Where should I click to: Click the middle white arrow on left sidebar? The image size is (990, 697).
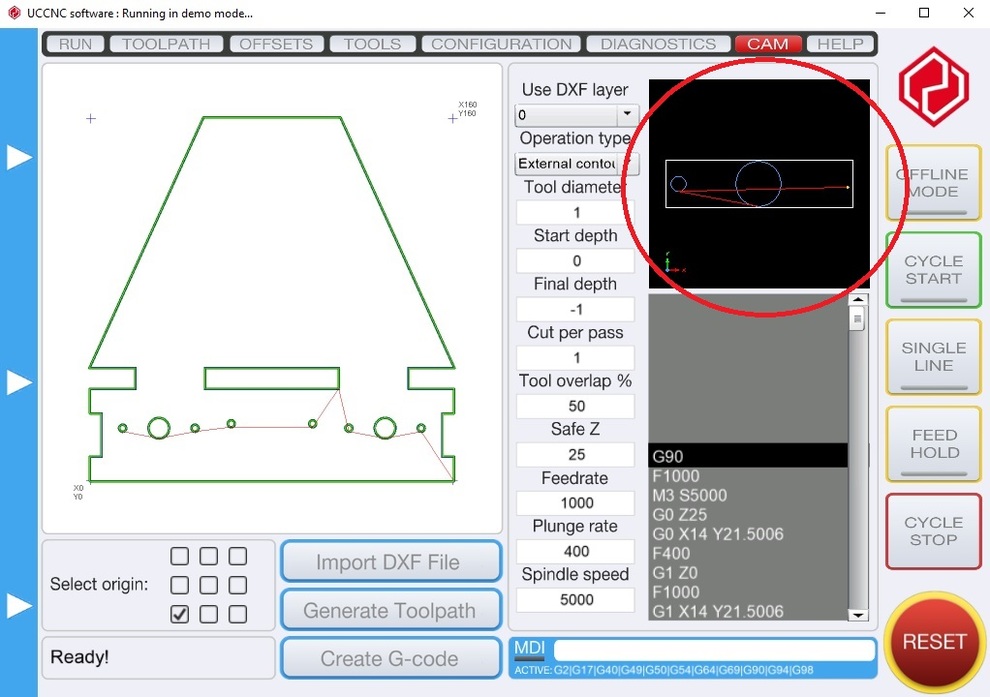[x=20, y=382]
